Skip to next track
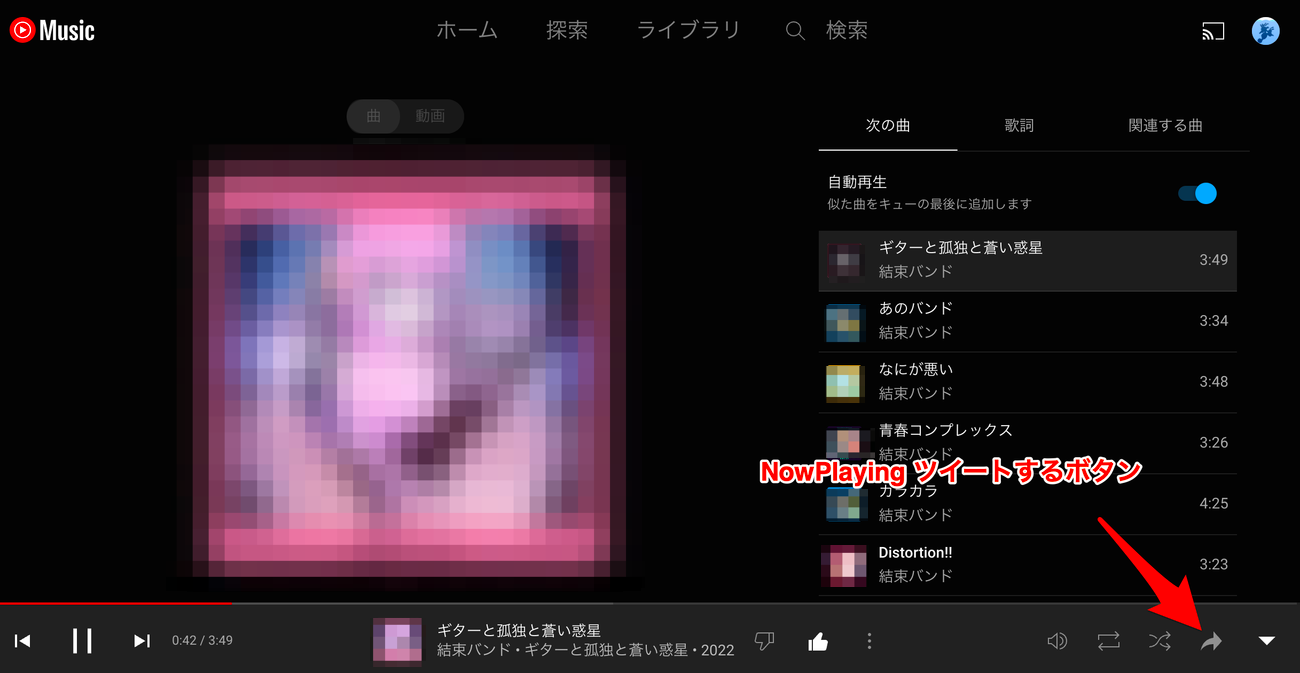 [142, 641]
